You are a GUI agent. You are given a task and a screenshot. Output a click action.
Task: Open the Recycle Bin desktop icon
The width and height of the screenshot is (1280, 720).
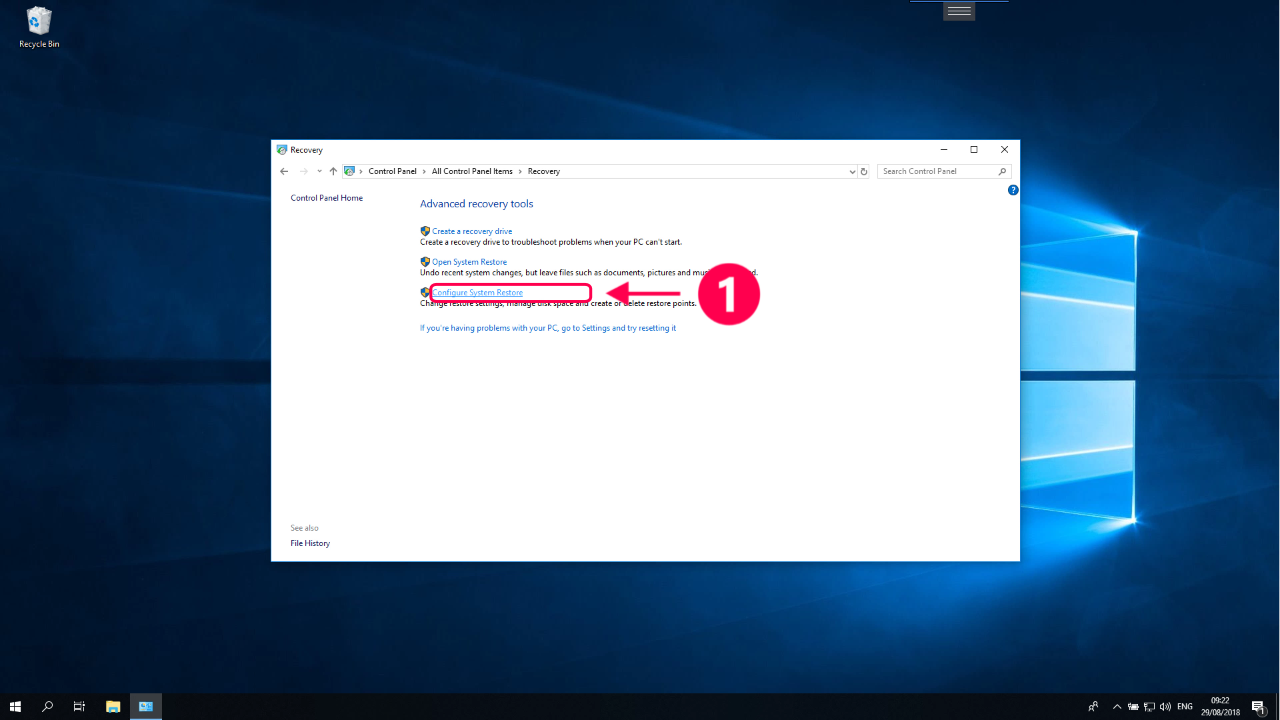(39, 28)
